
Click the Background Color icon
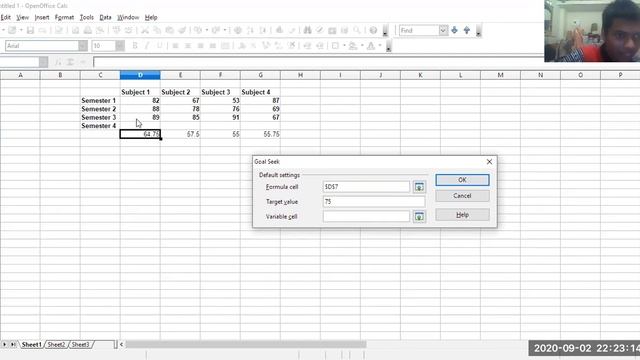coord(353,46)
